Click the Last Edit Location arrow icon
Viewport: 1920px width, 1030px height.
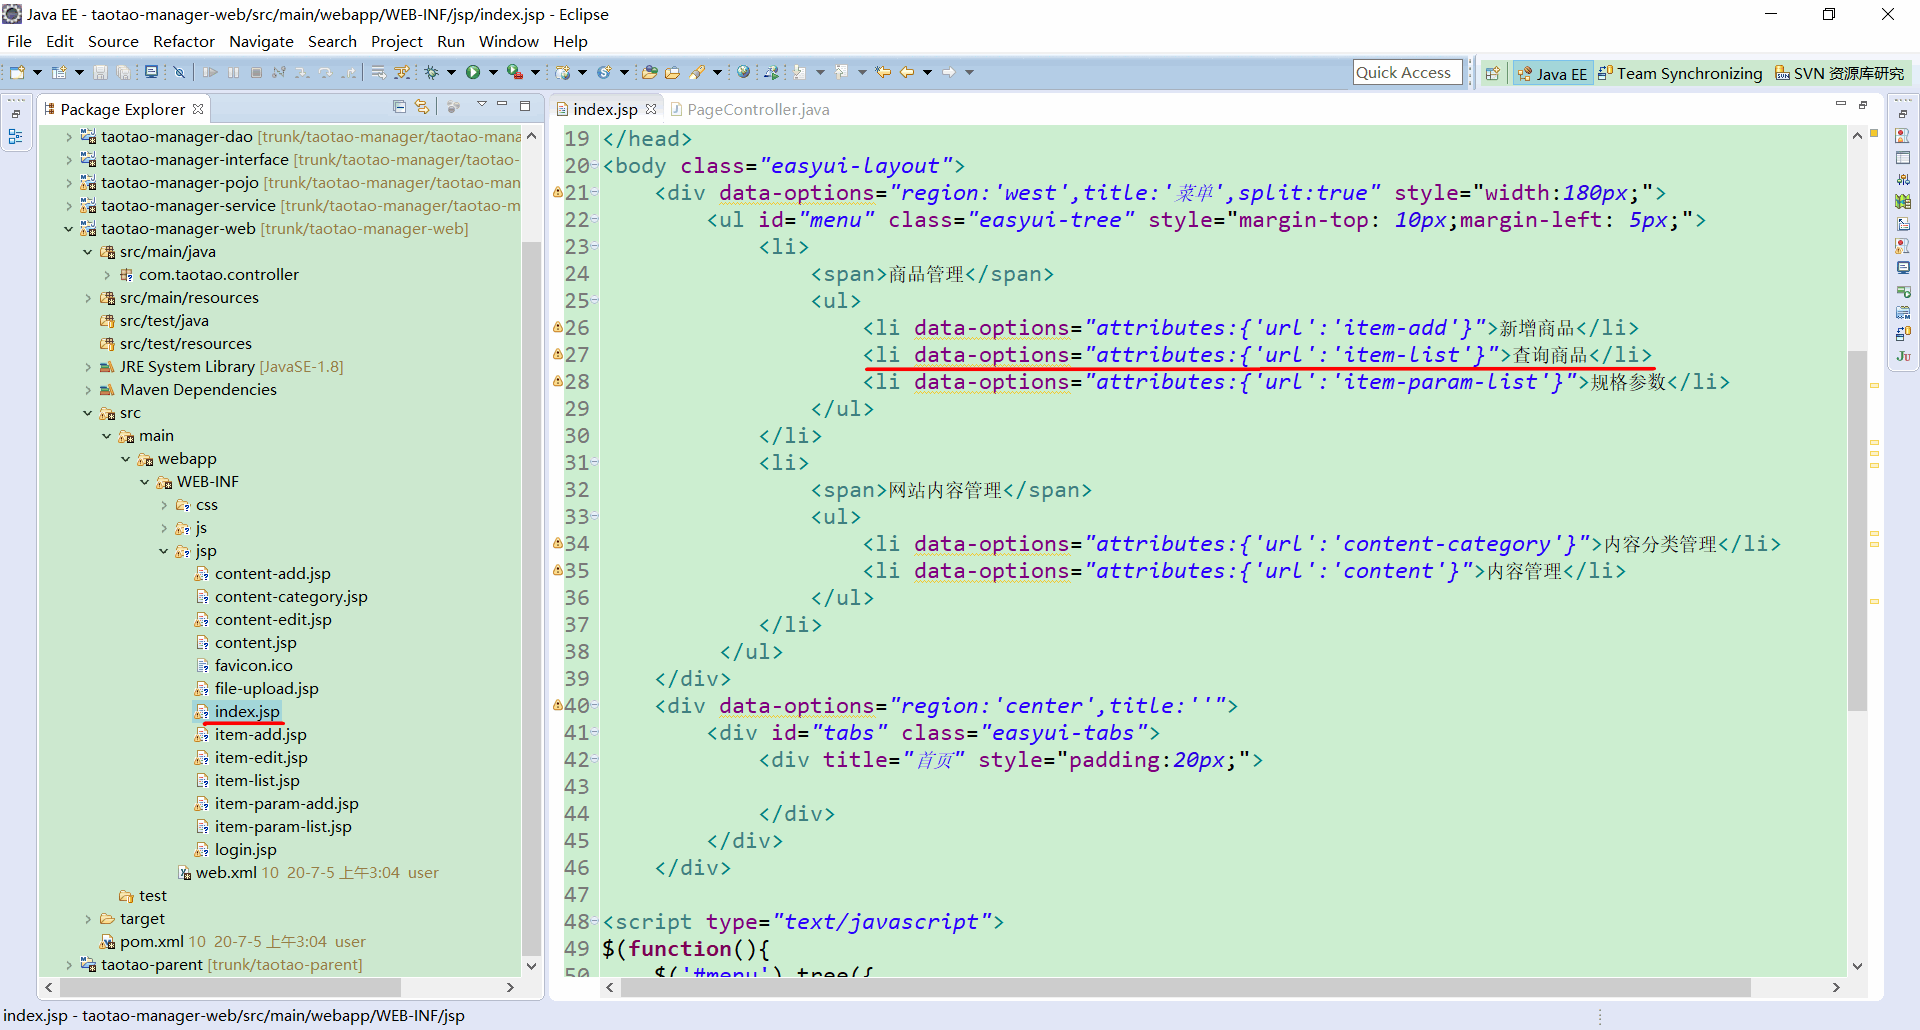click(883, 72)
